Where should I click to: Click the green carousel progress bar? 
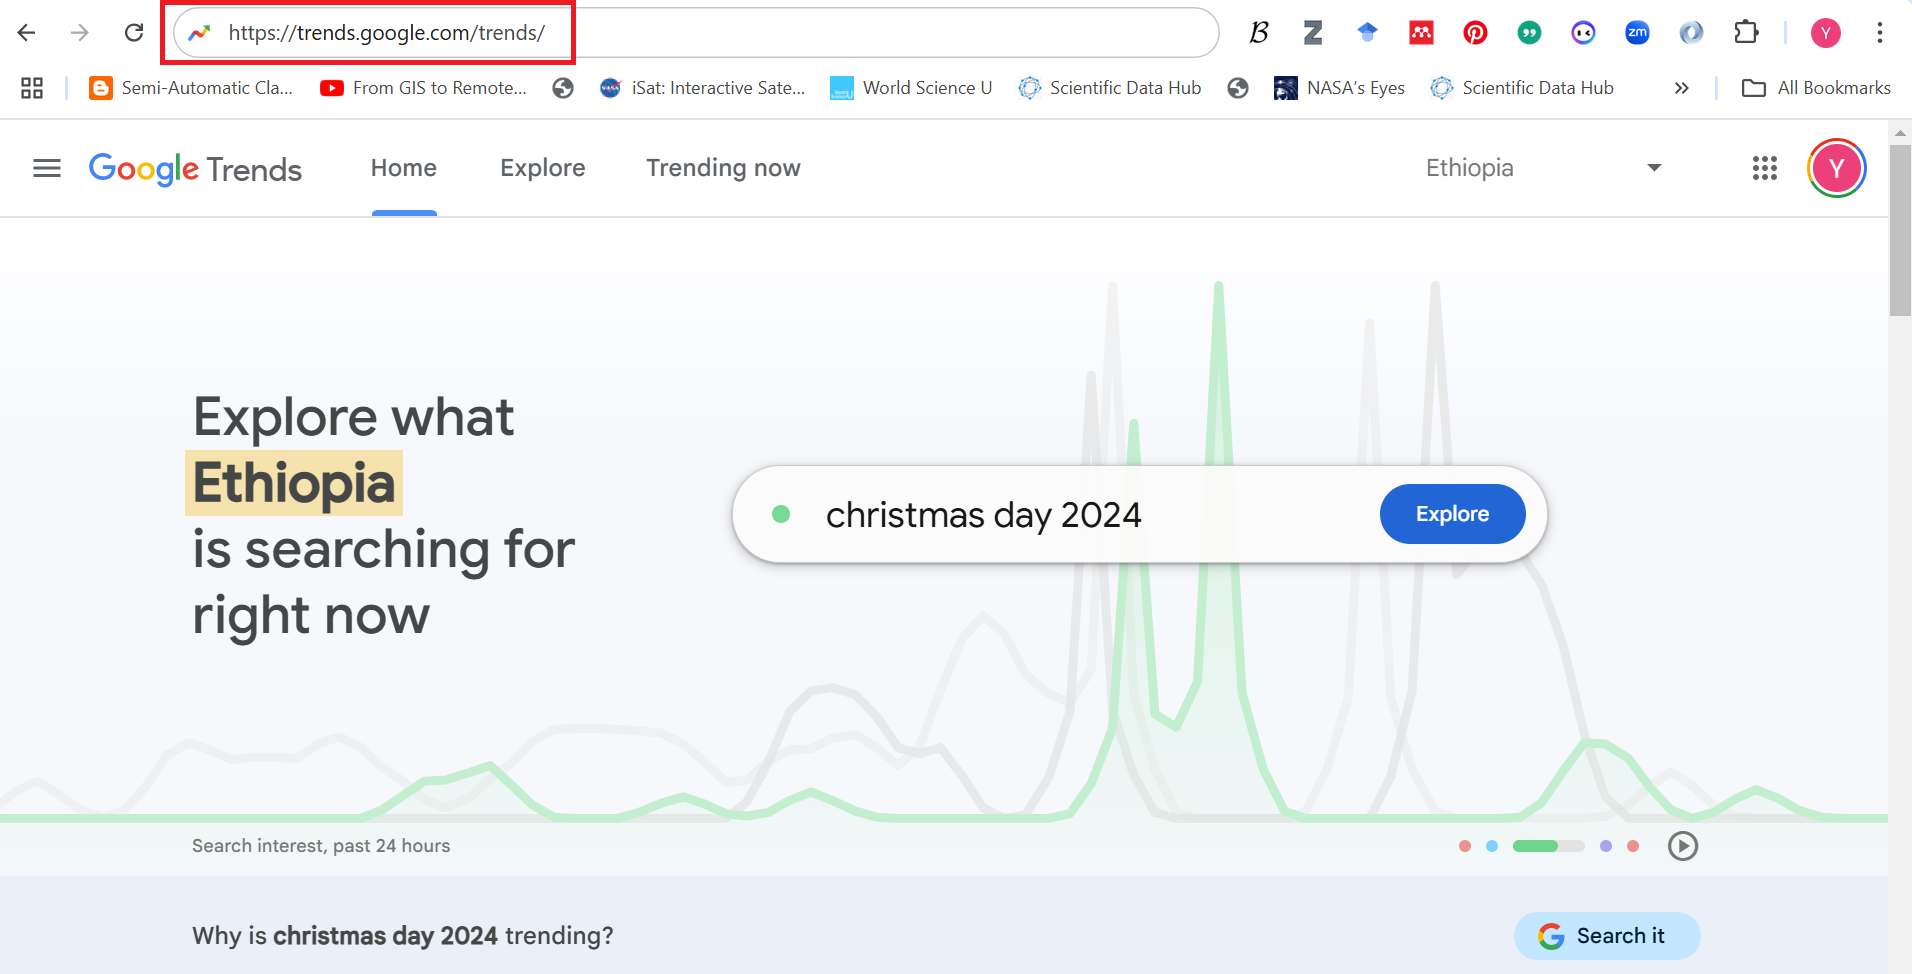[1549, 846]
